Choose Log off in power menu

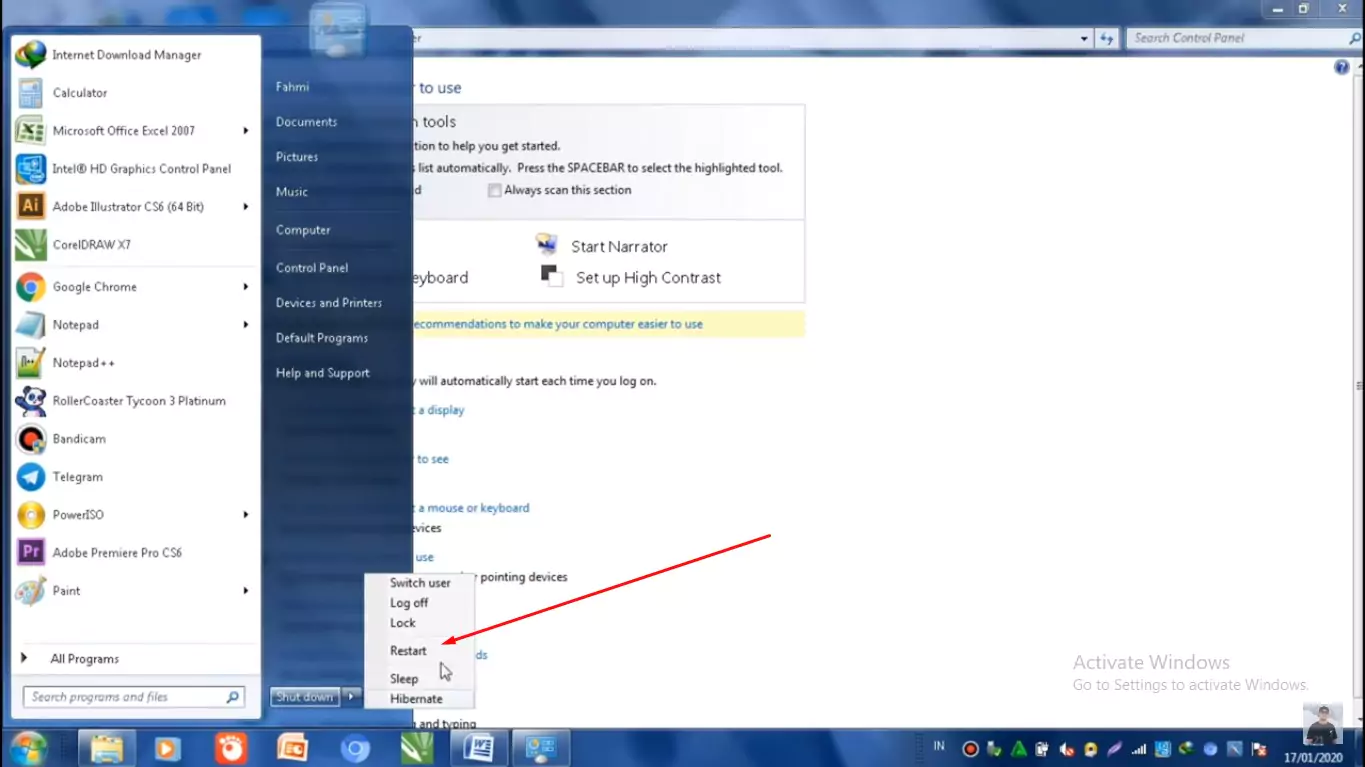pyautogui.click(x=419, y=603)
